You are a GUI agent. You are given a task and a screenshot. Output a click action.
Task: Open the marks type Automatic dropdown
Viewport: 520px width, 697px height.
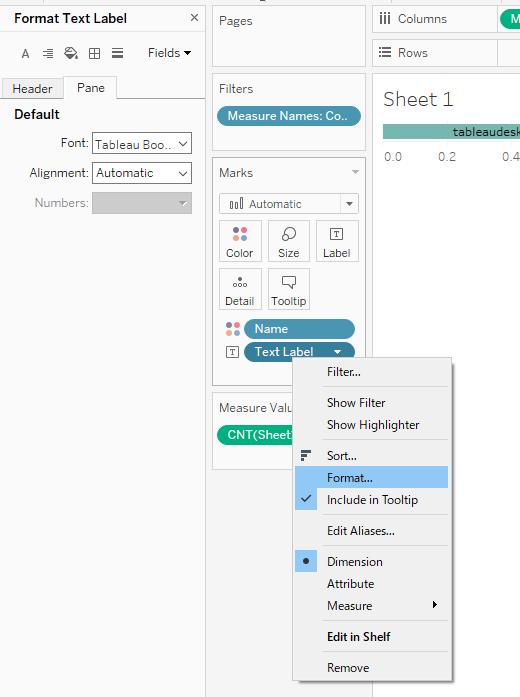click(x=289, y=204)
